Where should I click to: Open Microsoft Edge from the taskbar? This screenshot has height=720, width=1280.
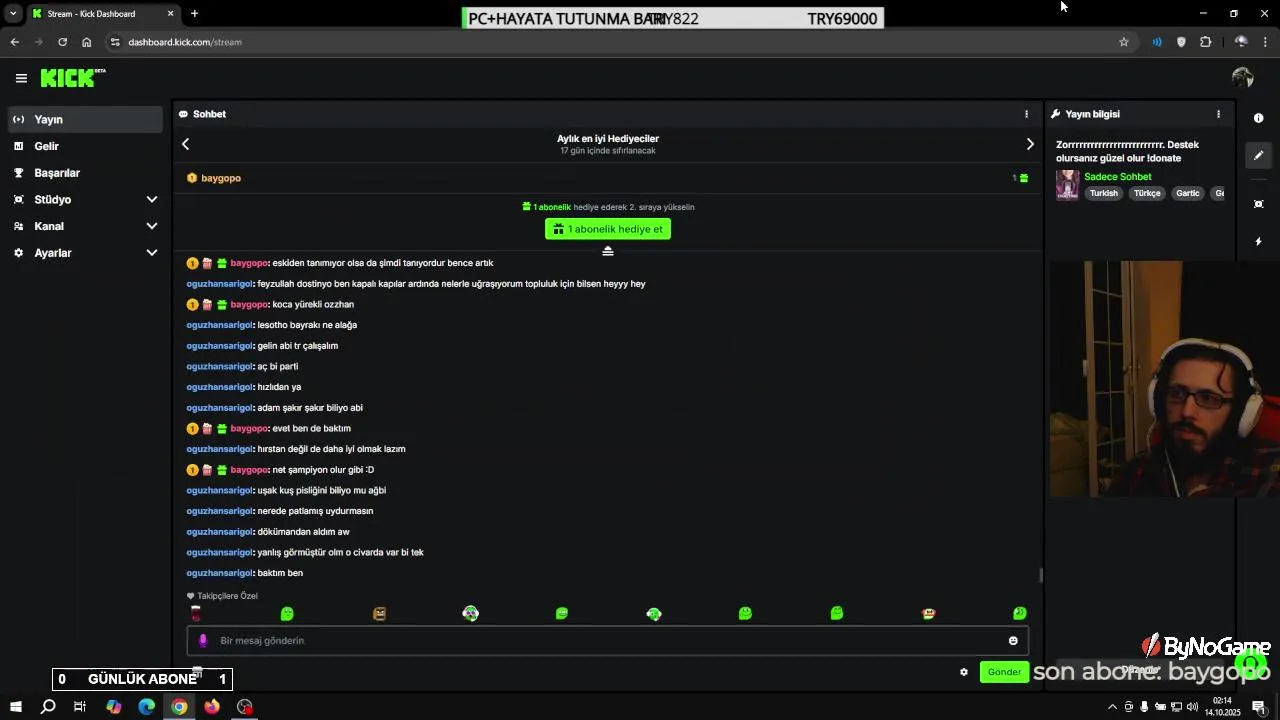tap(146, 706)
